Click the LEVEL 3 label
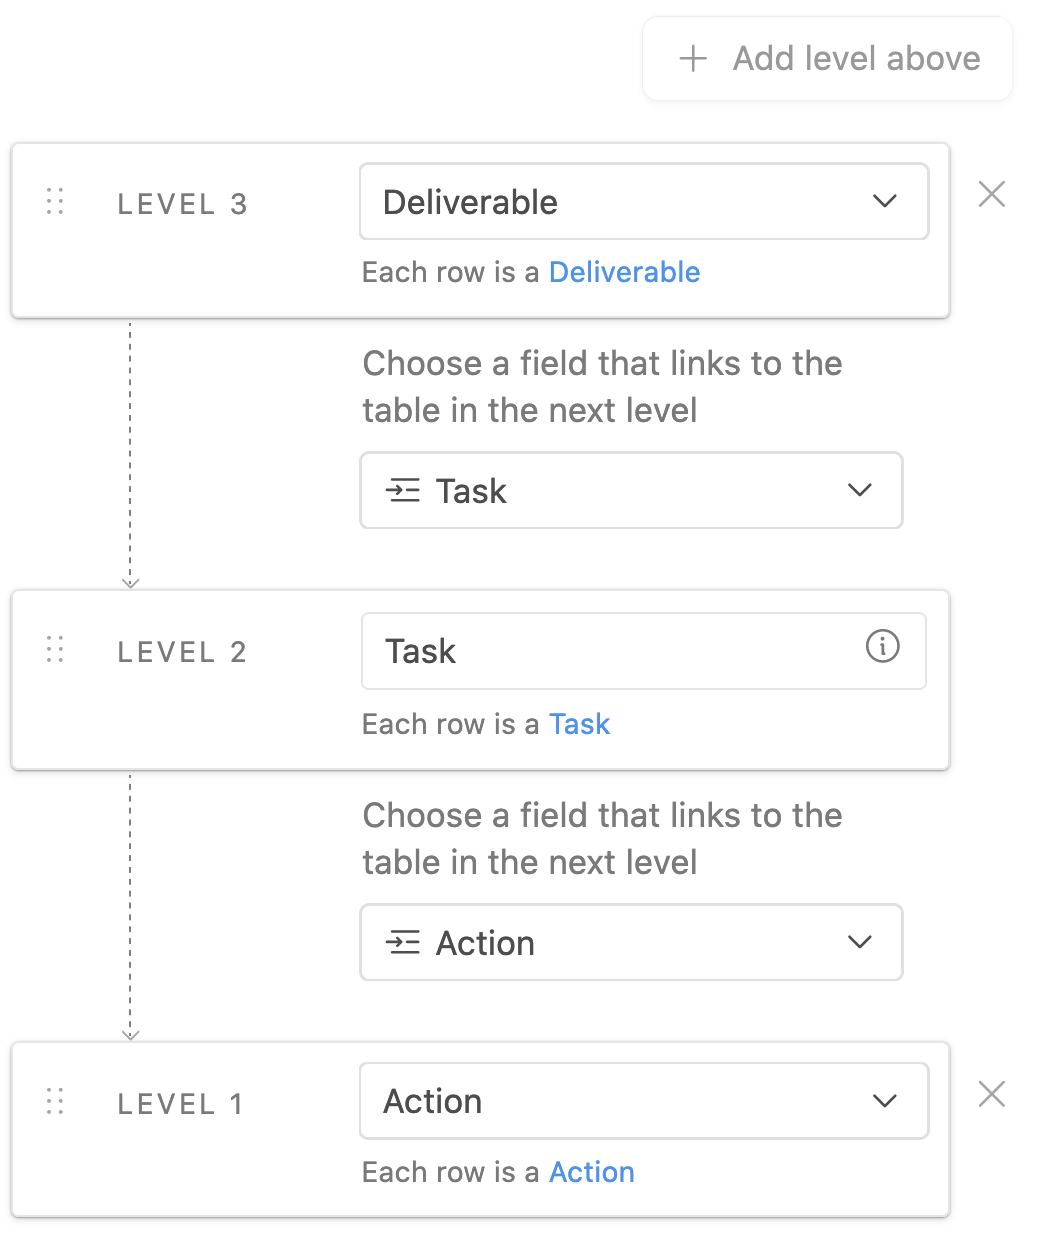 (x=182, y=204)
